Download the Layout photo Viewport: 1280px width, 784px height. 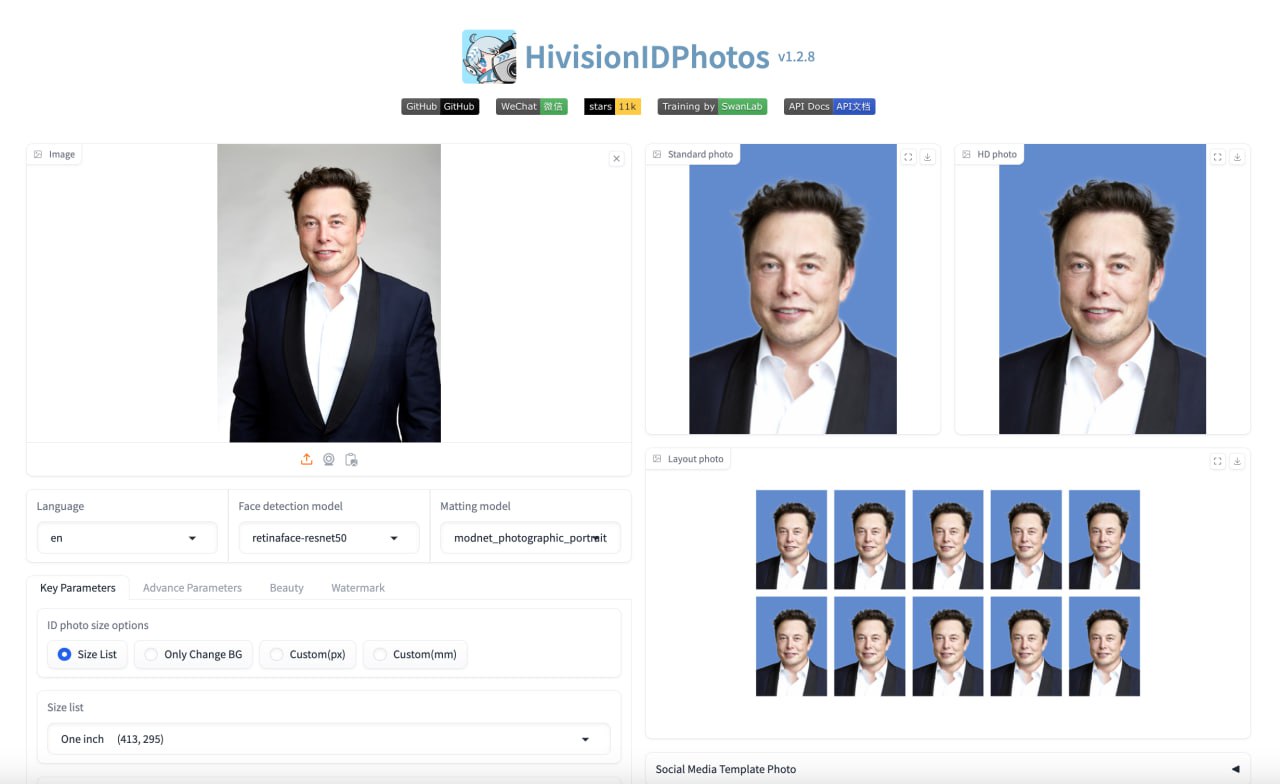(x=1237, y=461)
